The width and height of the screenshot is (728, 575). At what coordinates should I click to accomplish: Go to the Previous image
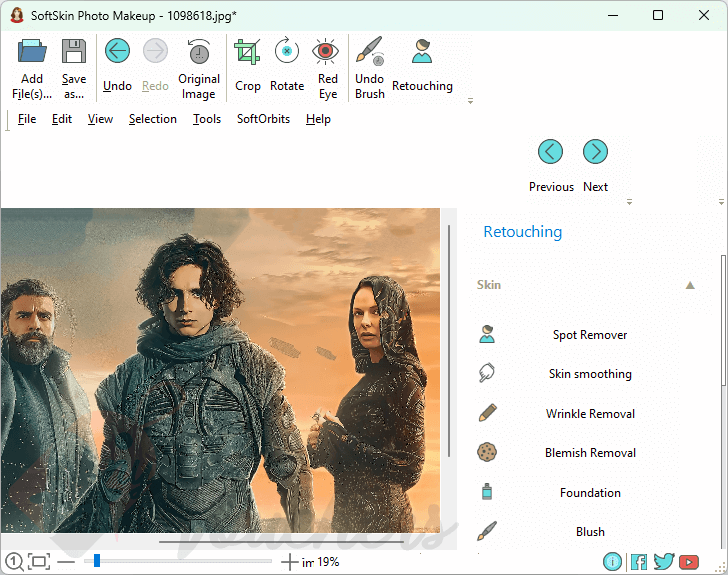(x=551, y=152)
